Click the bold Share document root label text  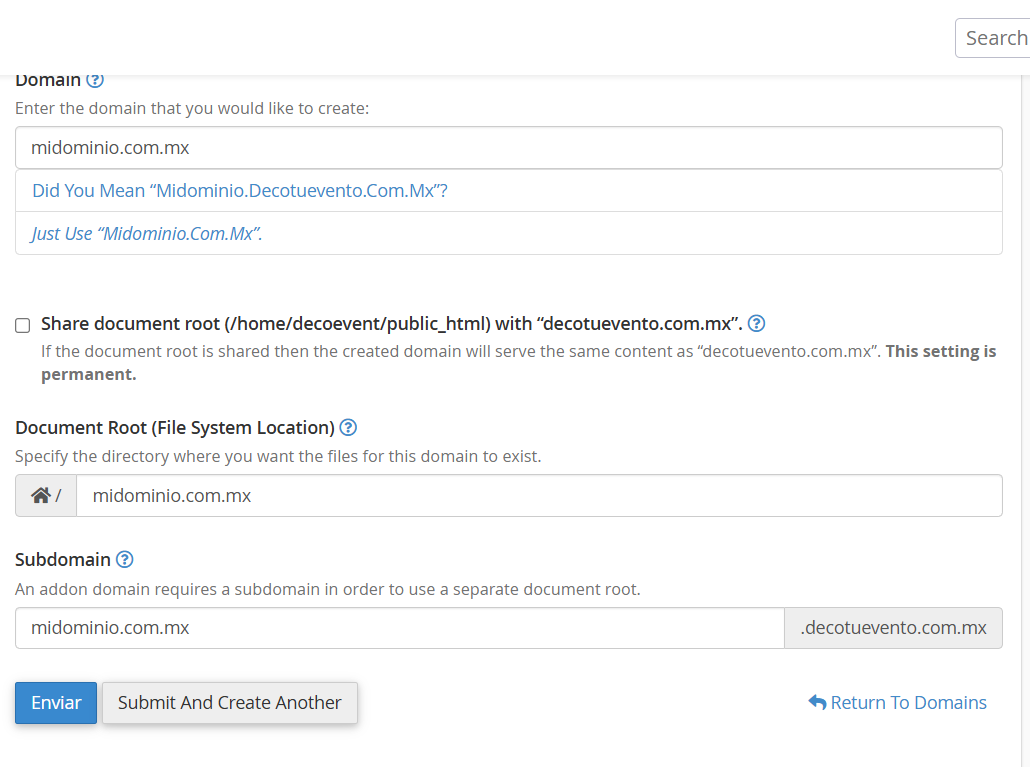[x=390, y=324]
